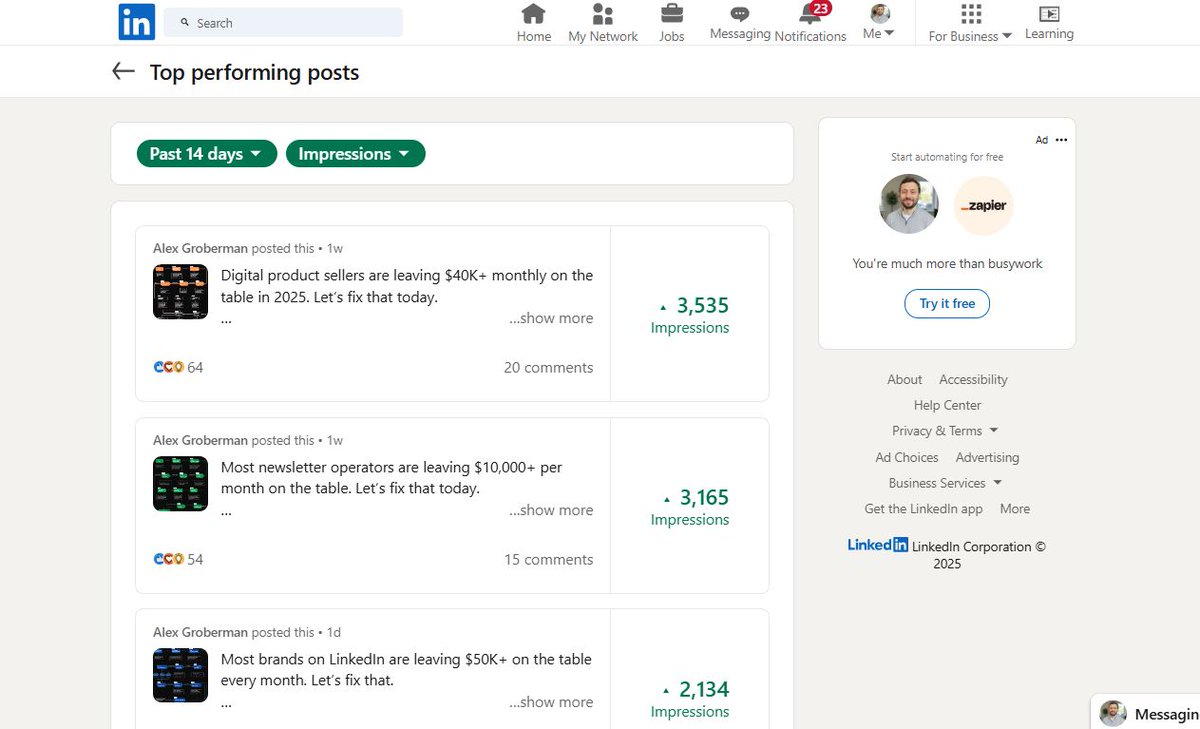Select the Messaging nav label
Image resolution: width=1200 pixels, height=729 pixels.
pos(740,34)
